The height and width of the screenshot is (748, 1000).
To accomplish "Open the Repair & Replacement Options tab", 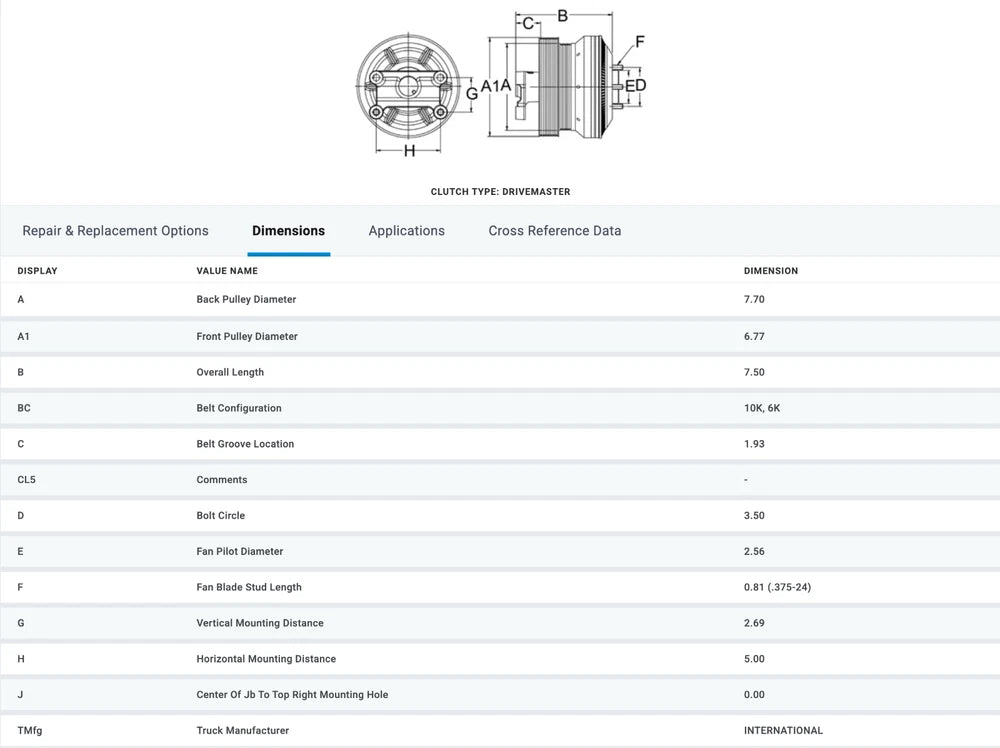I will [115, 231].
